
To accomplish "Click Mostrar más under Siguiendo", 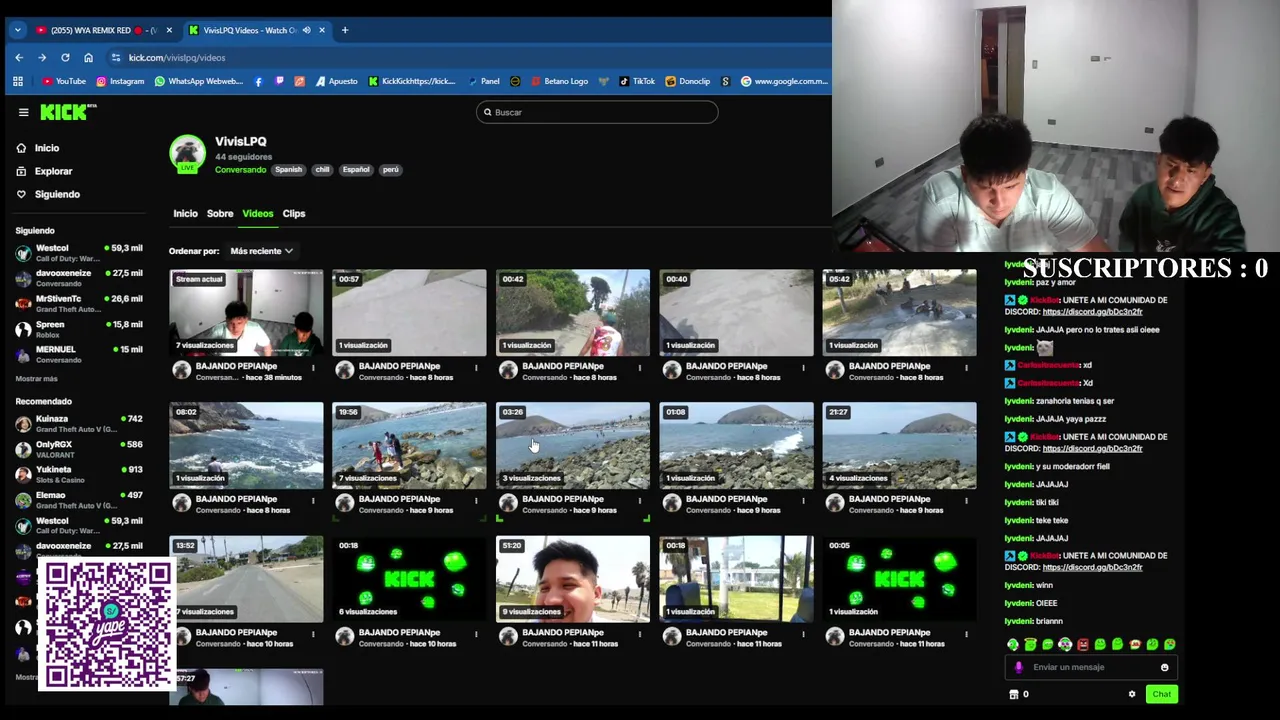I will tap(36, 379).
